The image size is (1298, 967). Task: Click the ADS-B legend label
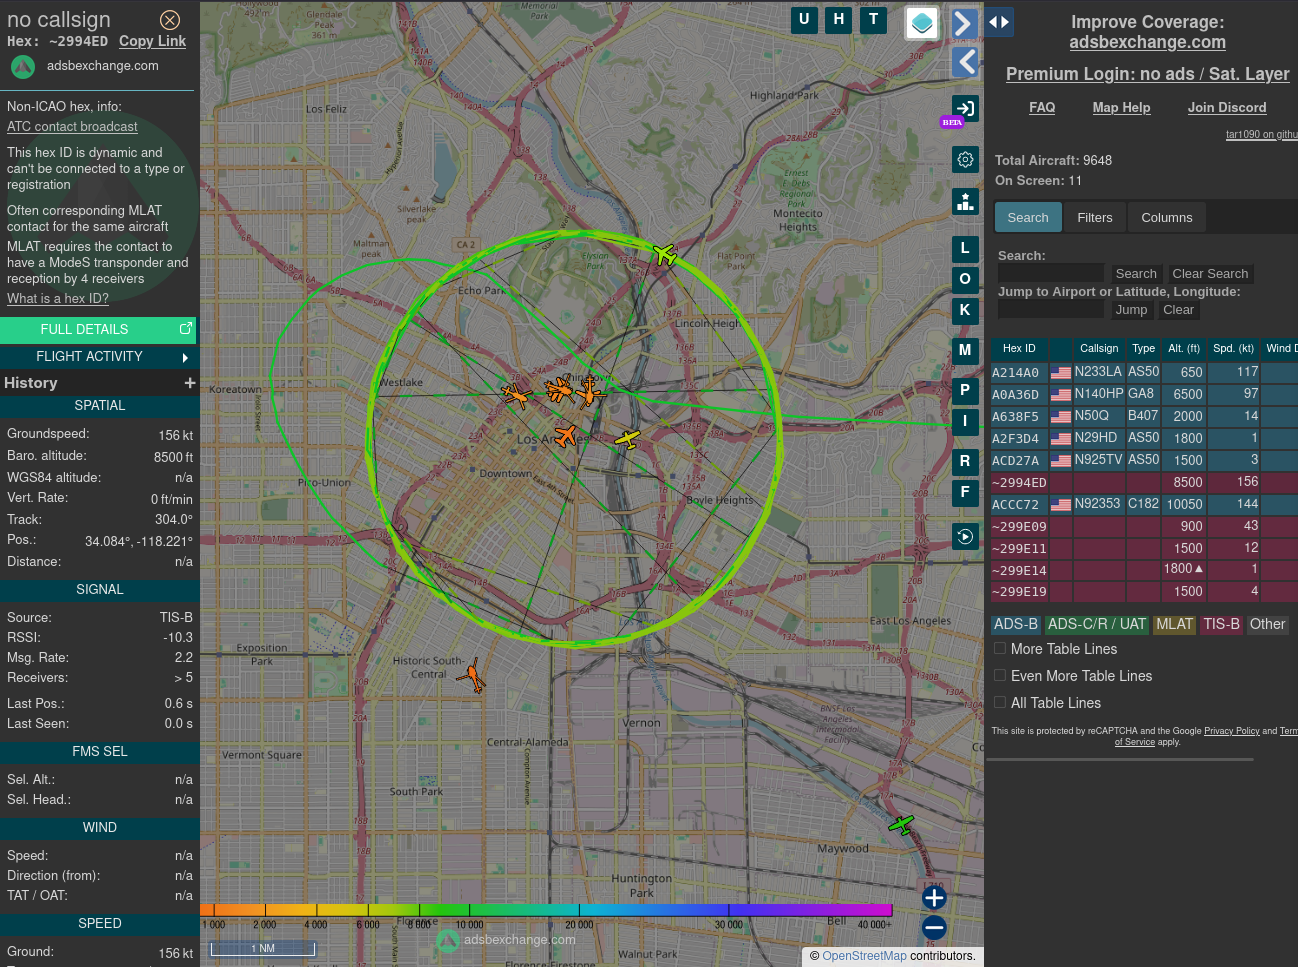pos(1016,624)
